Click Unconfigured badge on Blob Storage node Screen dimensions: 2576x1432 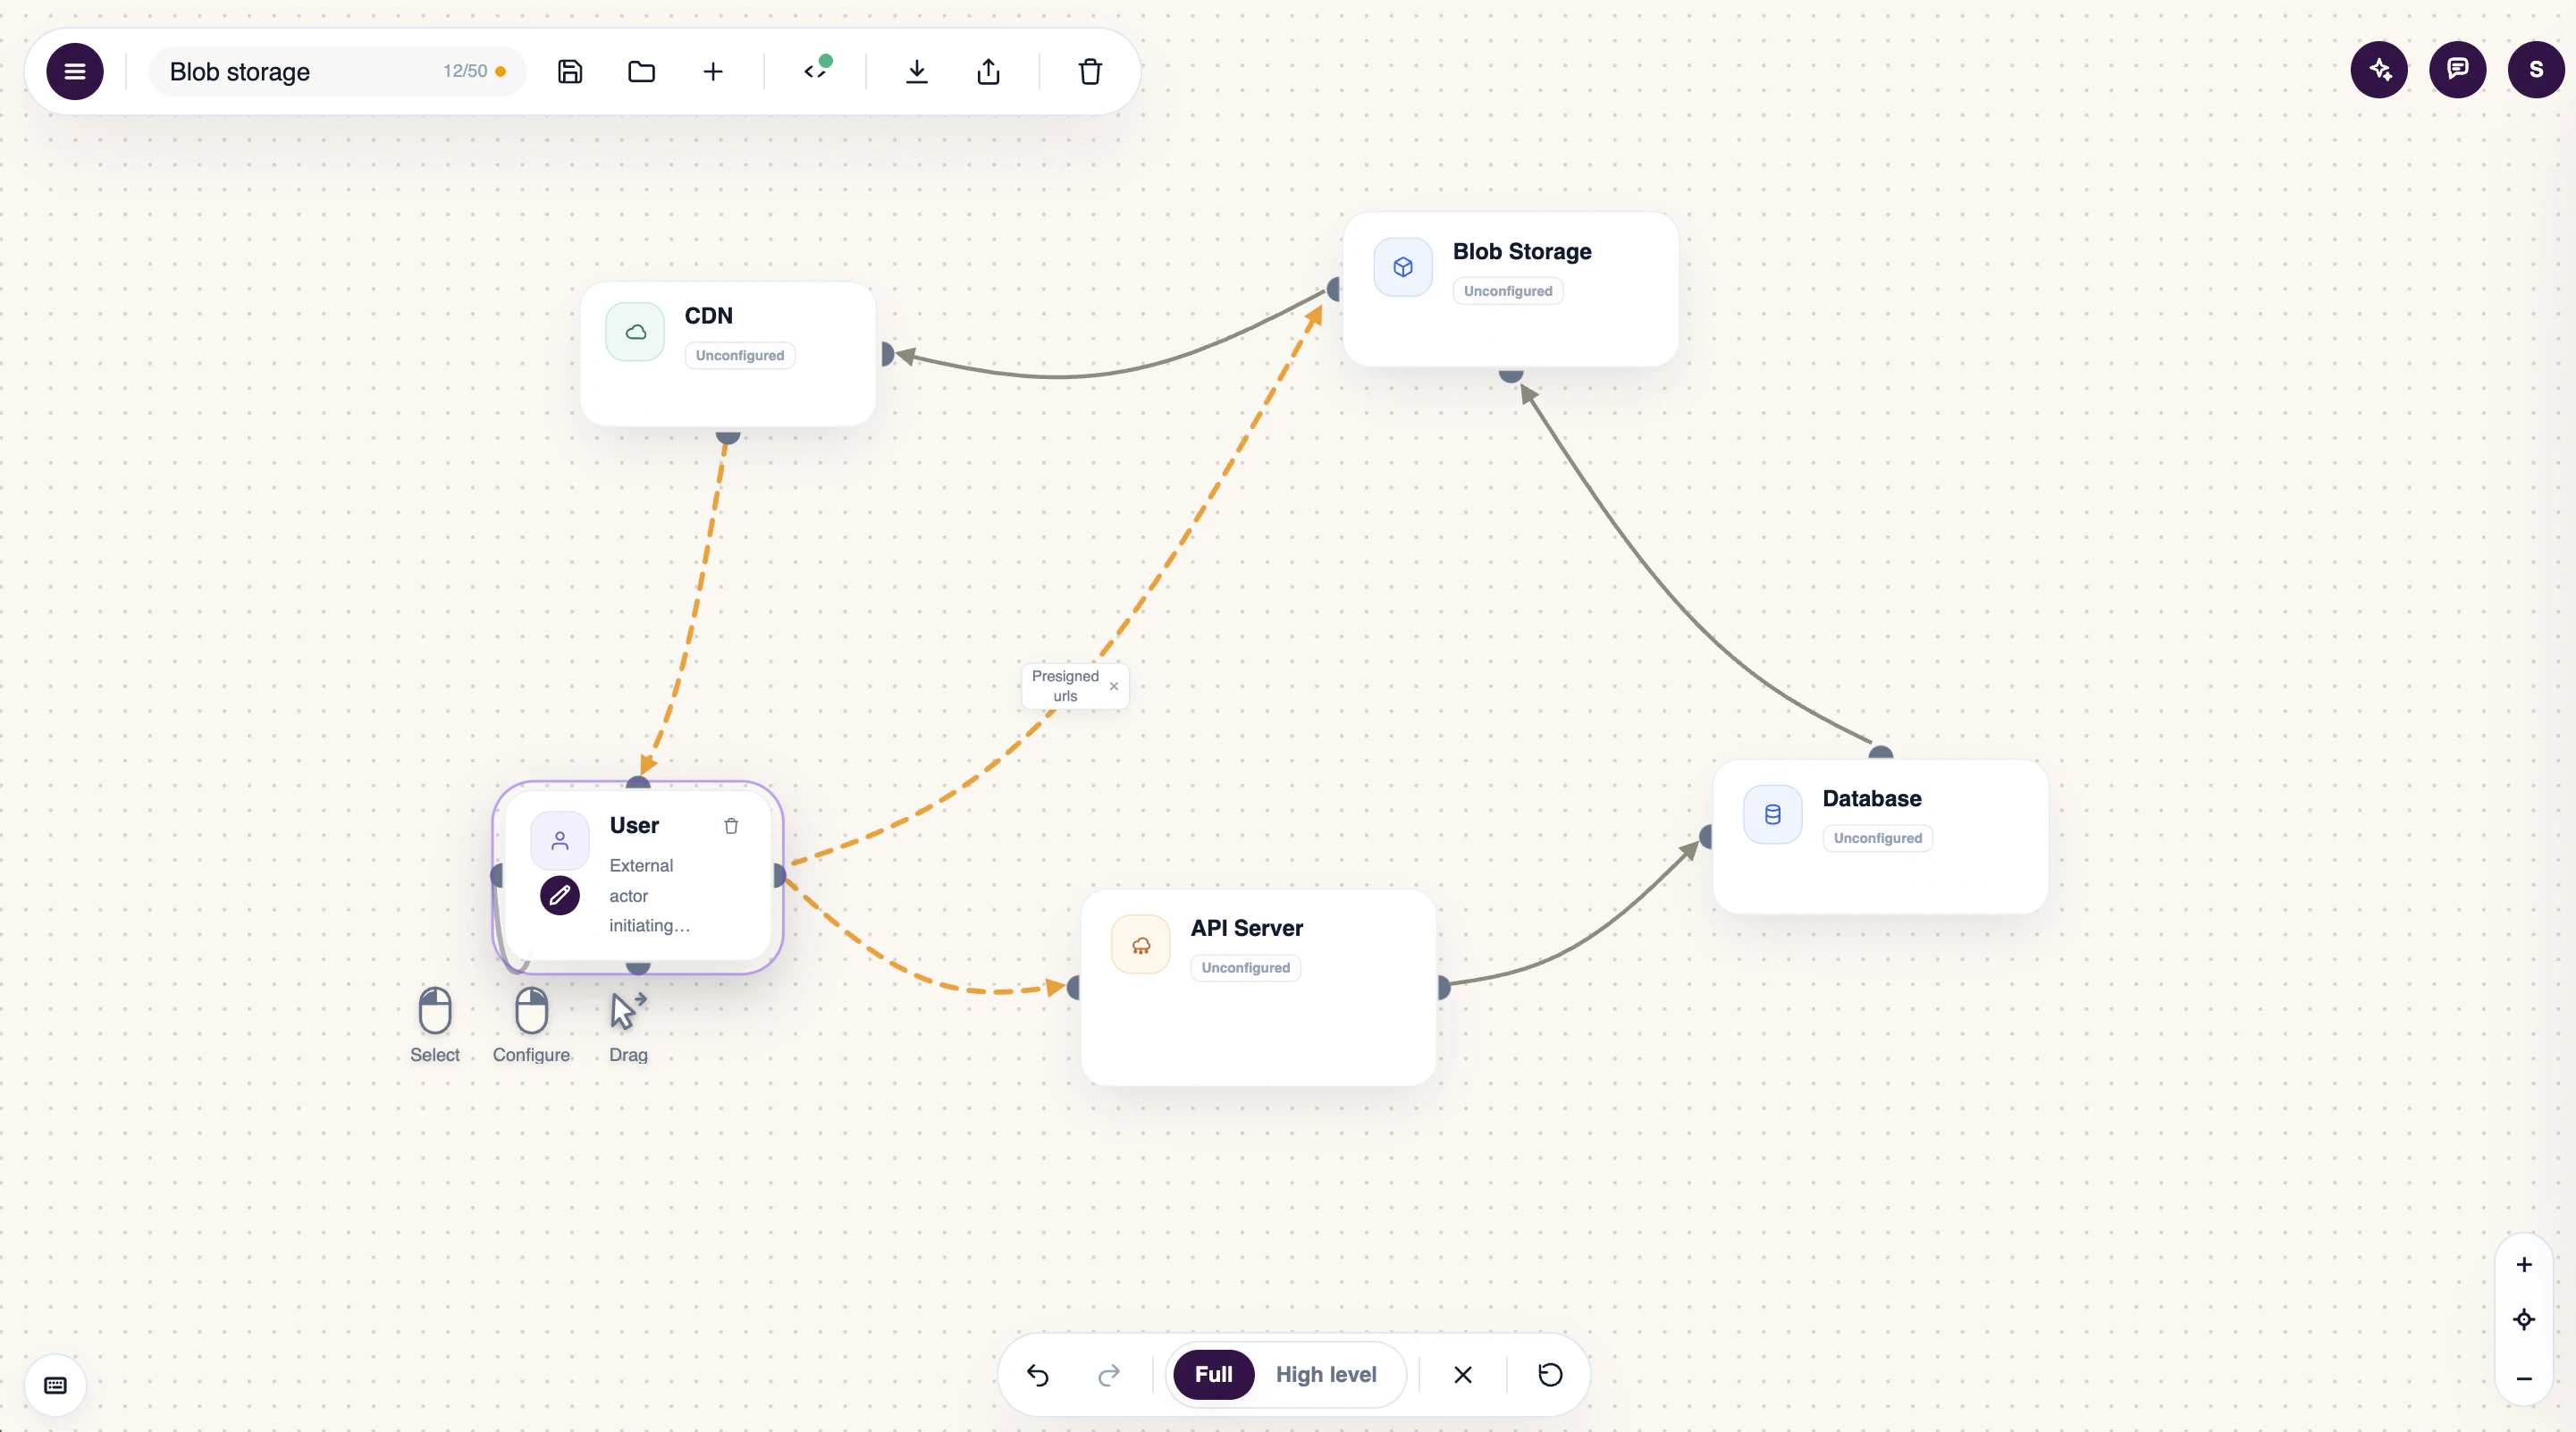click(x=1508, y=291)
